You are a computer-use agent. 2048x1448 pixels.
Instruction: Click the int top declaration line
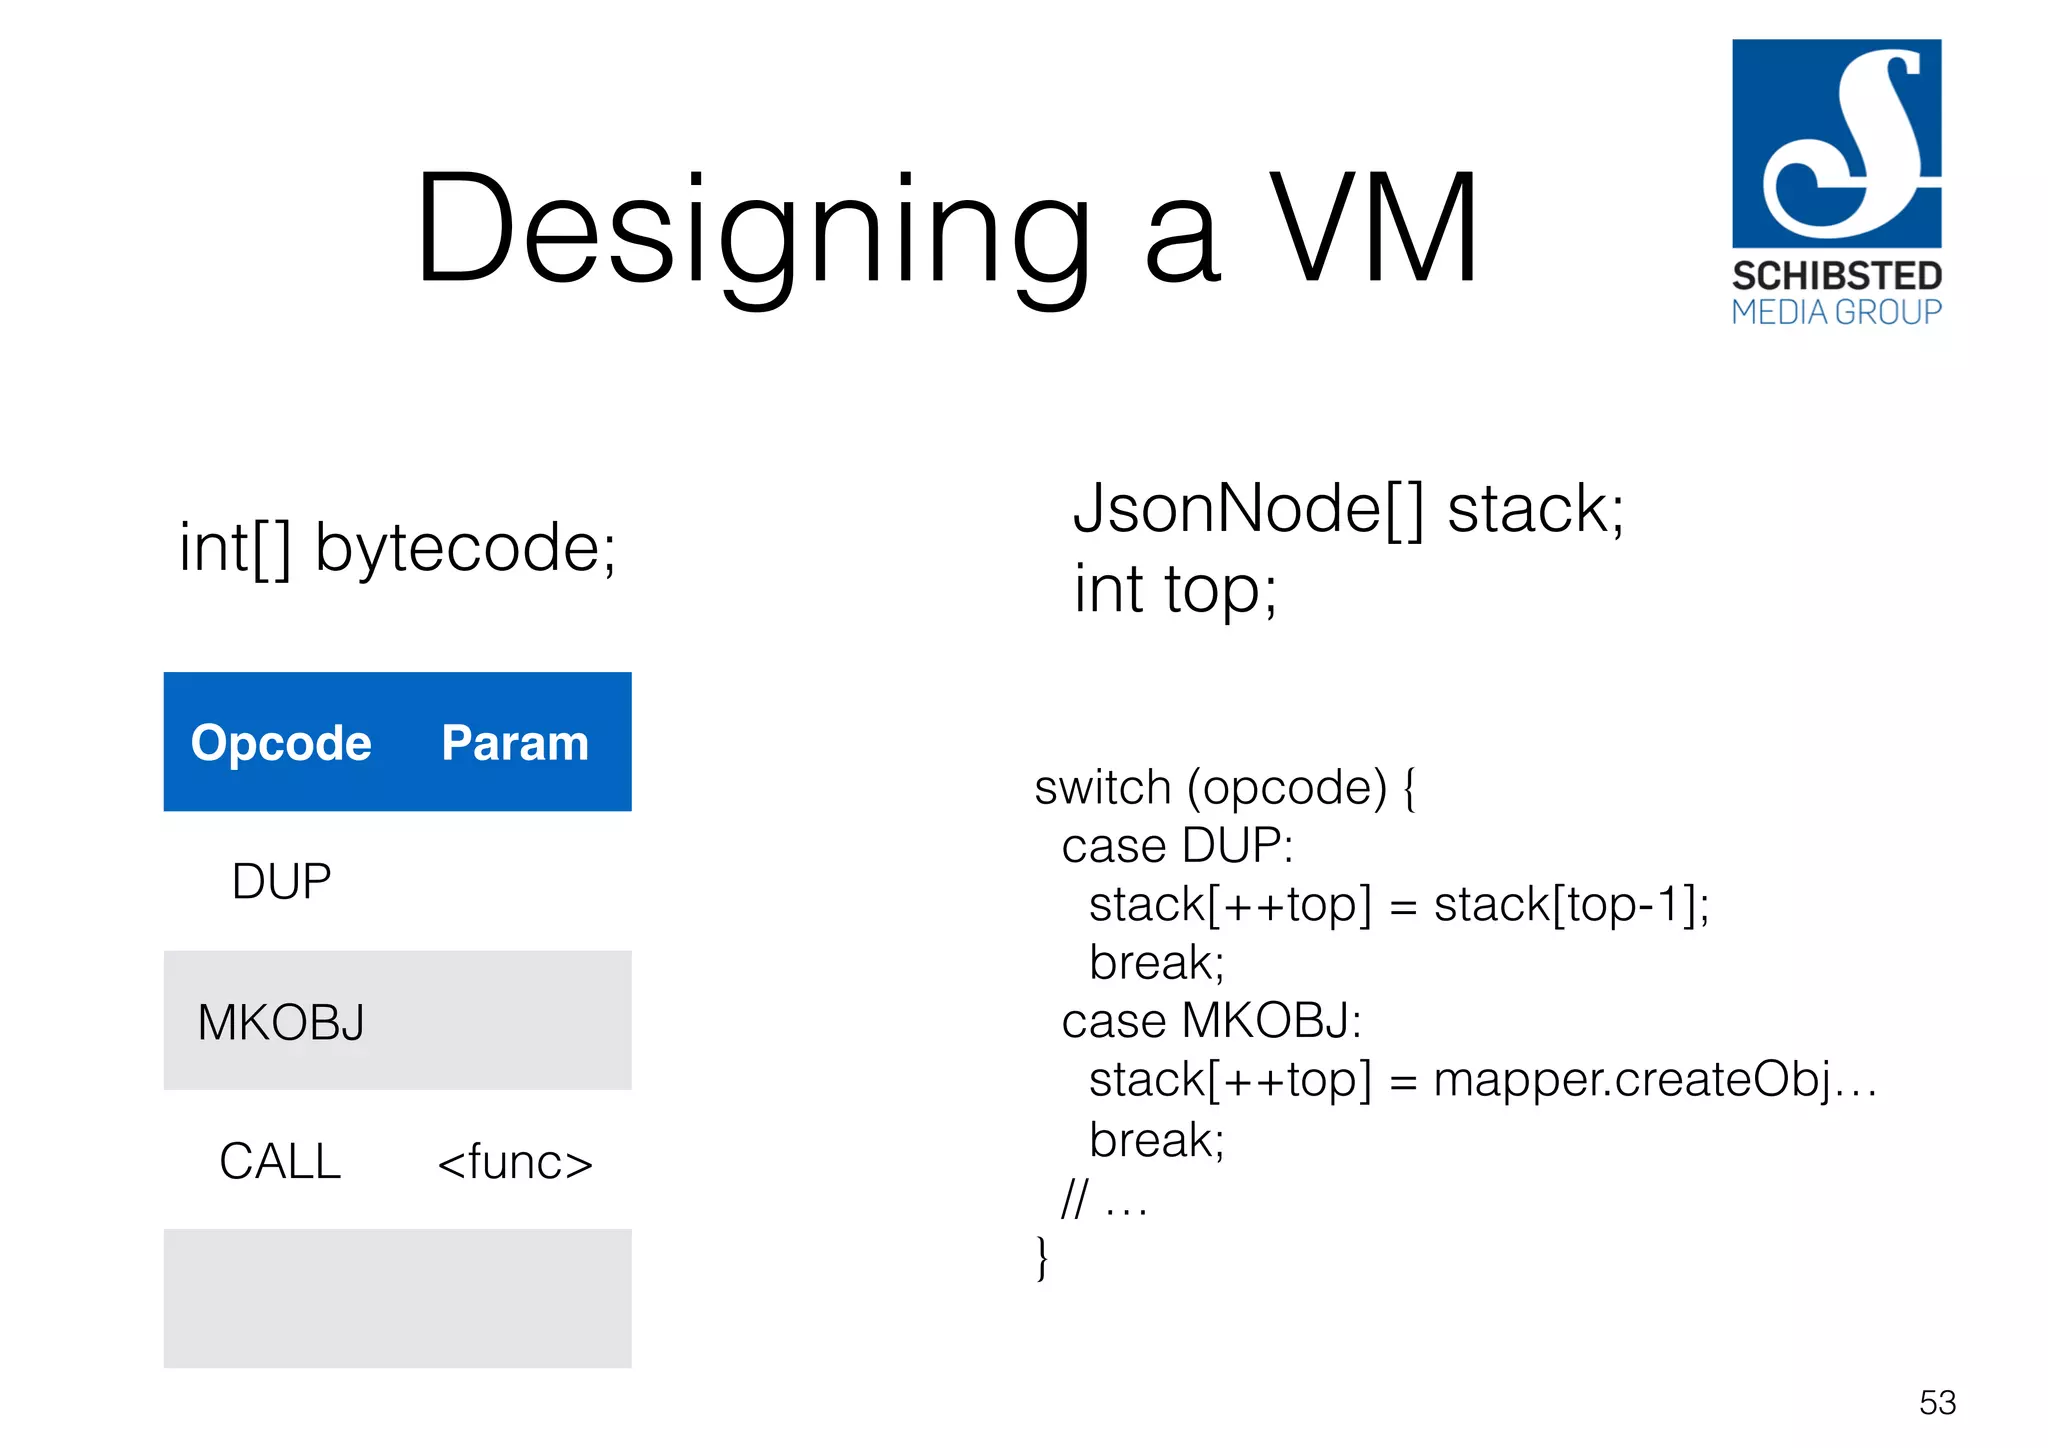[x=1175, y=589]
